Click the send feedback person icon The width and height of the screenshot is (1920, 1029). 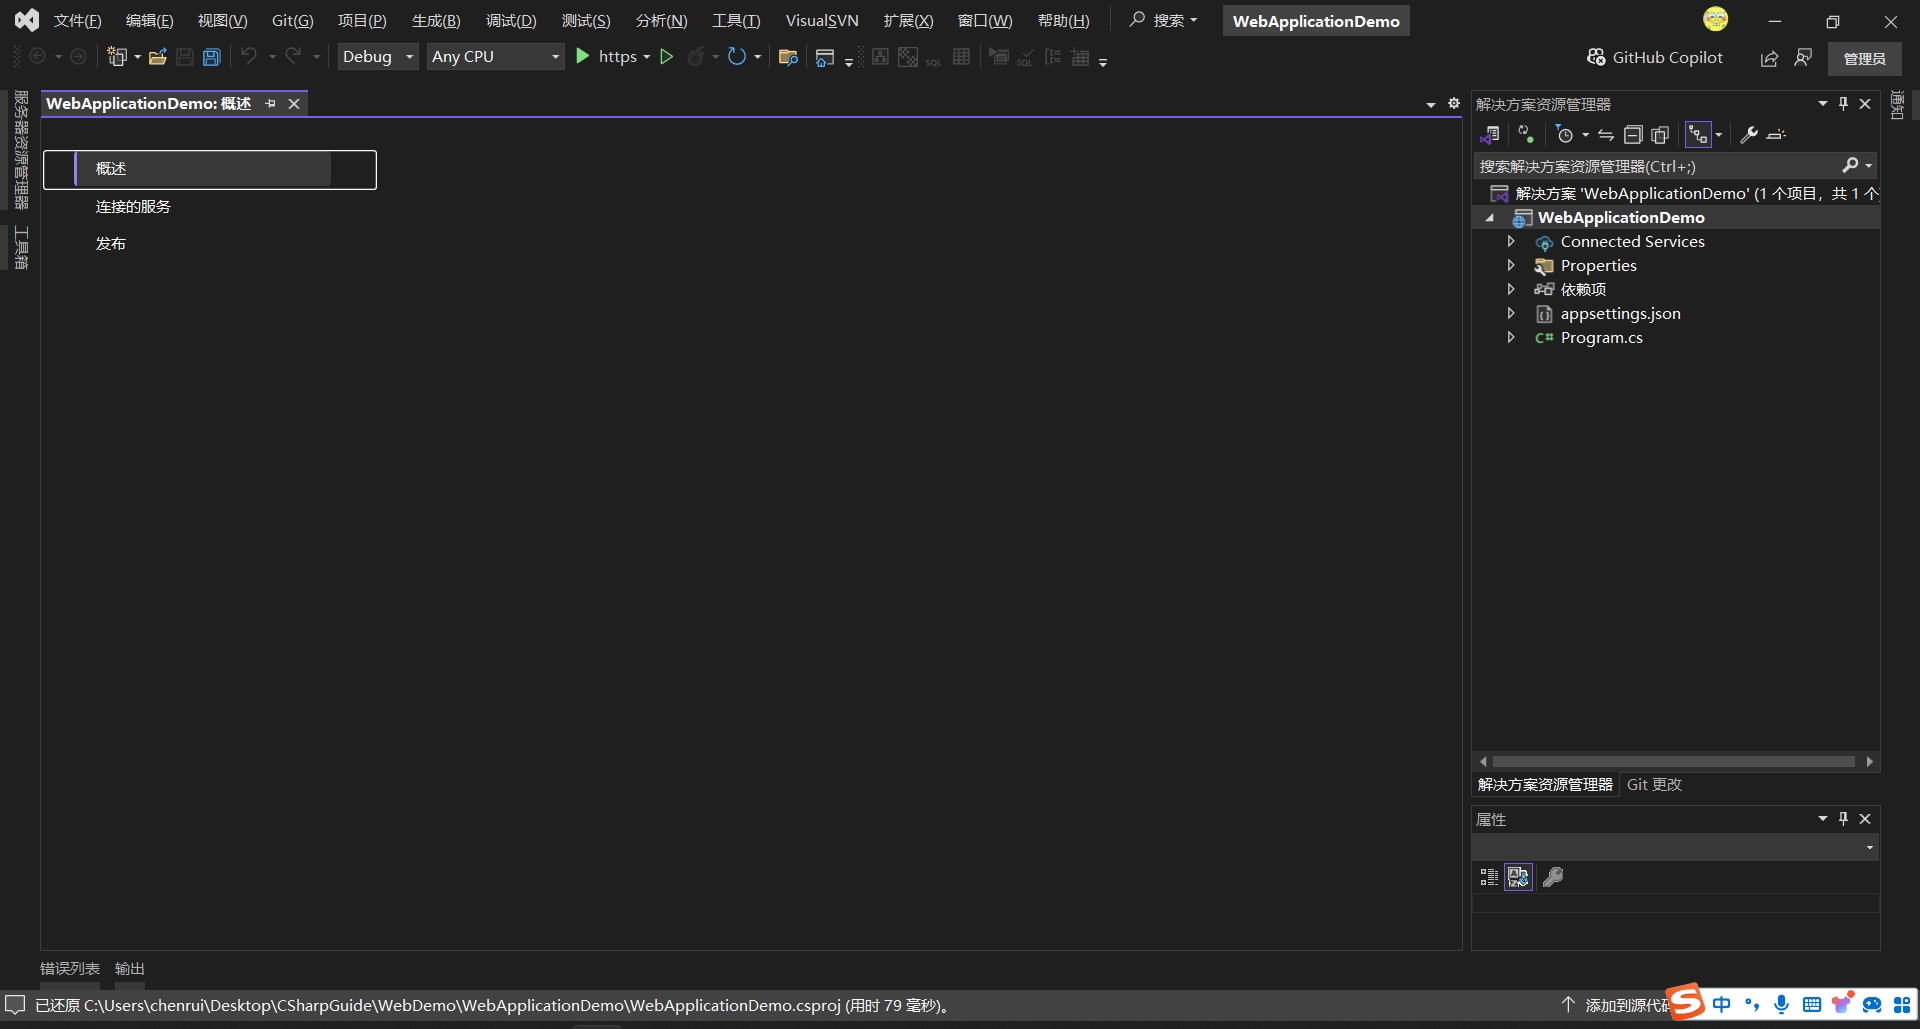click(1803, 58)
